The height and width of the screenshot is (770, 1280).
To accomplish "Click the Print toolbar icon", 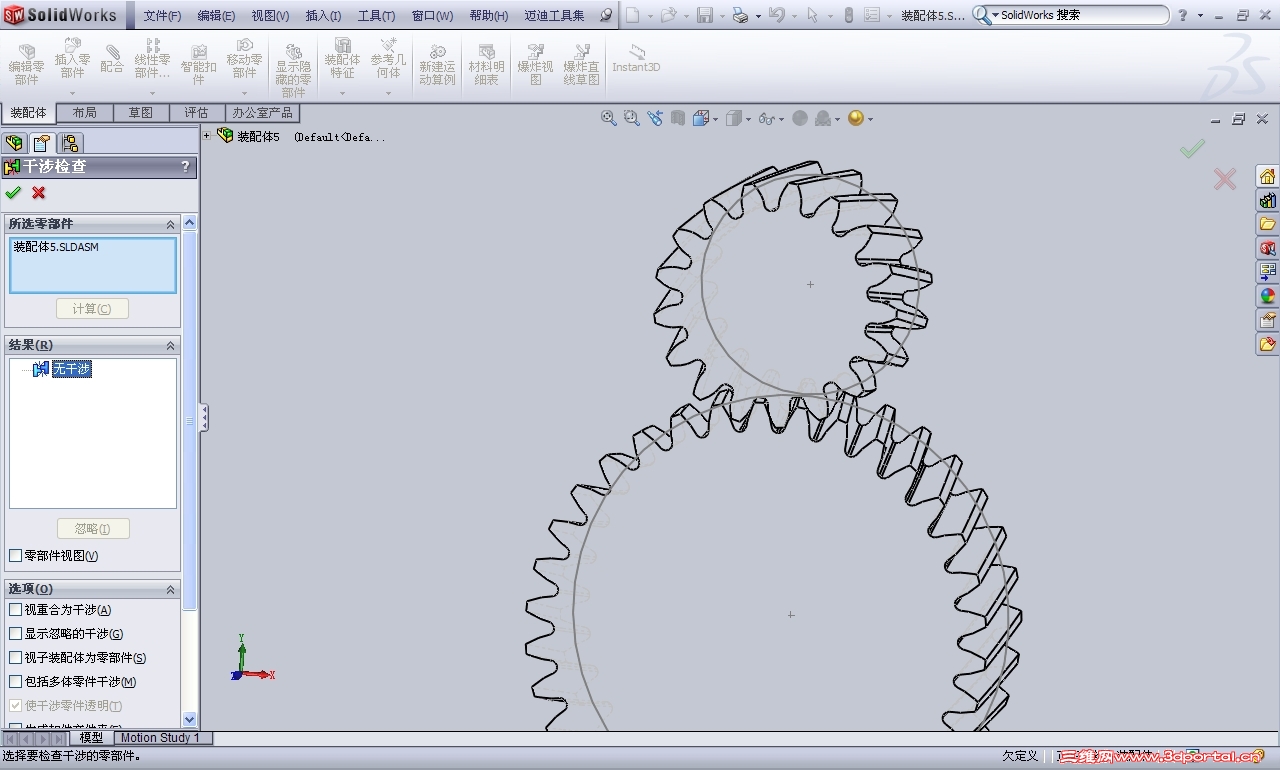I will click(x=740, y=15).
